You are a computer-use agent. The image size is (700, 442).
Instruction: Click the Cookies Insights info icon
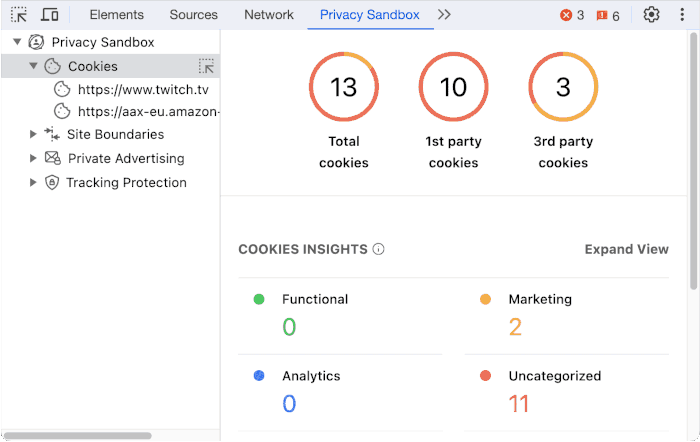point(378,249)
